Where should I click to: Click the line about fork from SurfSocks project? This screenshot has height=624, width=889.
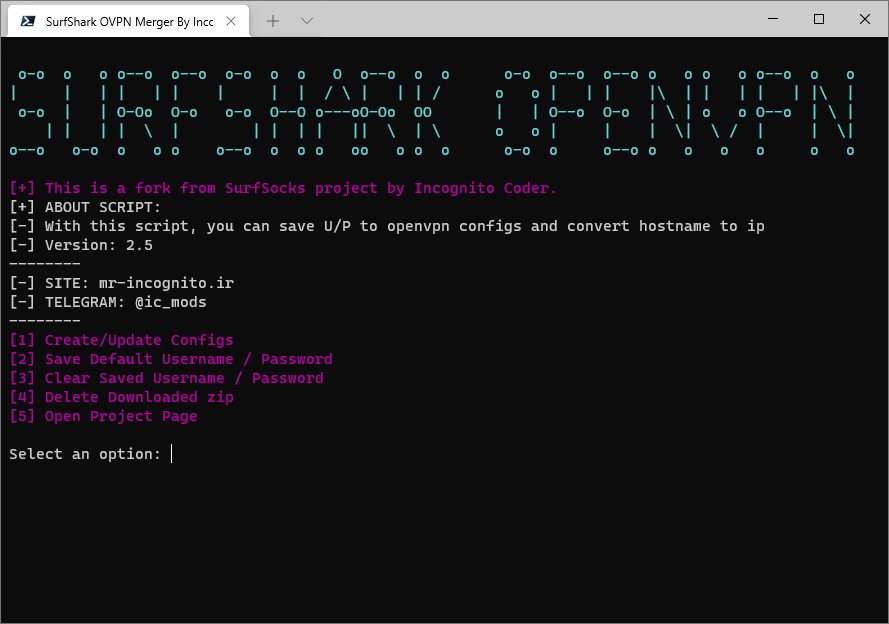283,188
